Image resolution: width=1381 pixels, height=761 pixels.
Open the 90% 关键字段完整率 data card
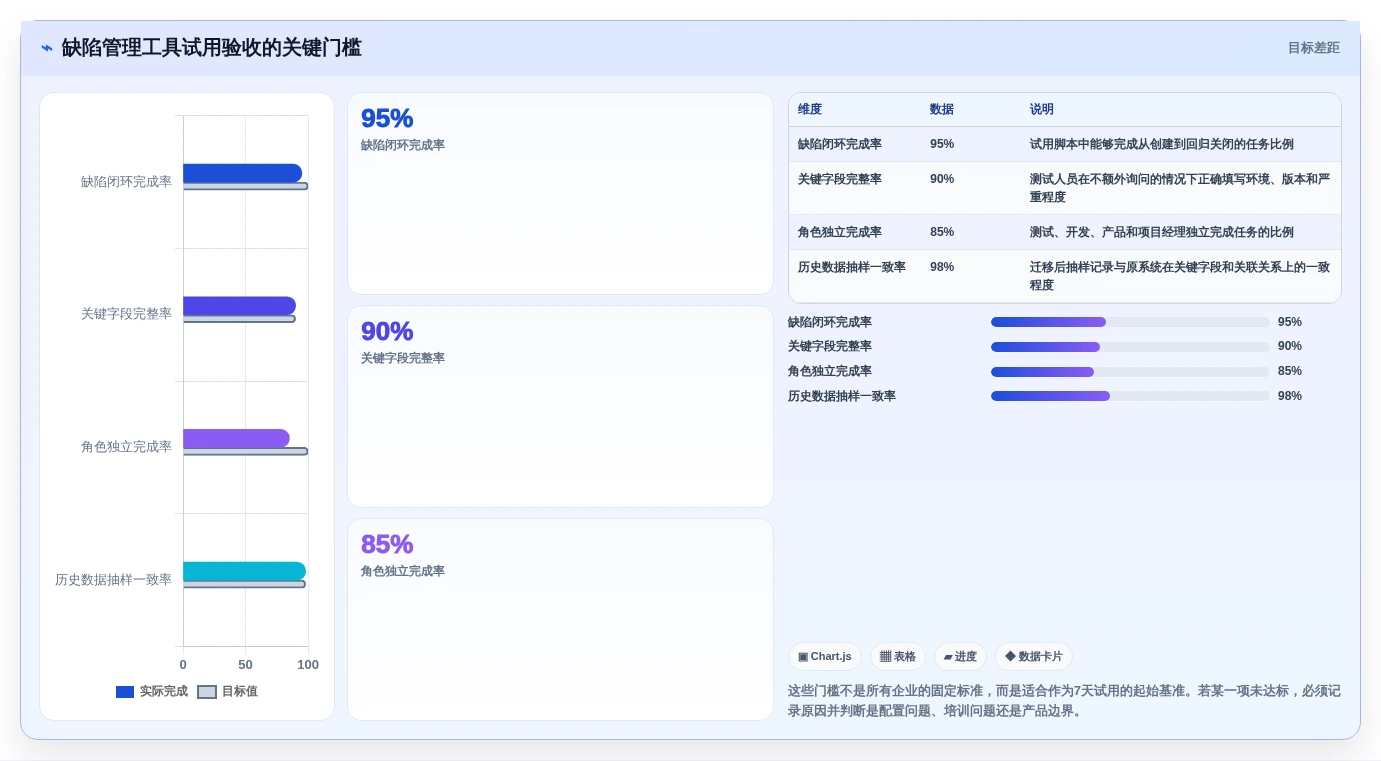[560, 407]
